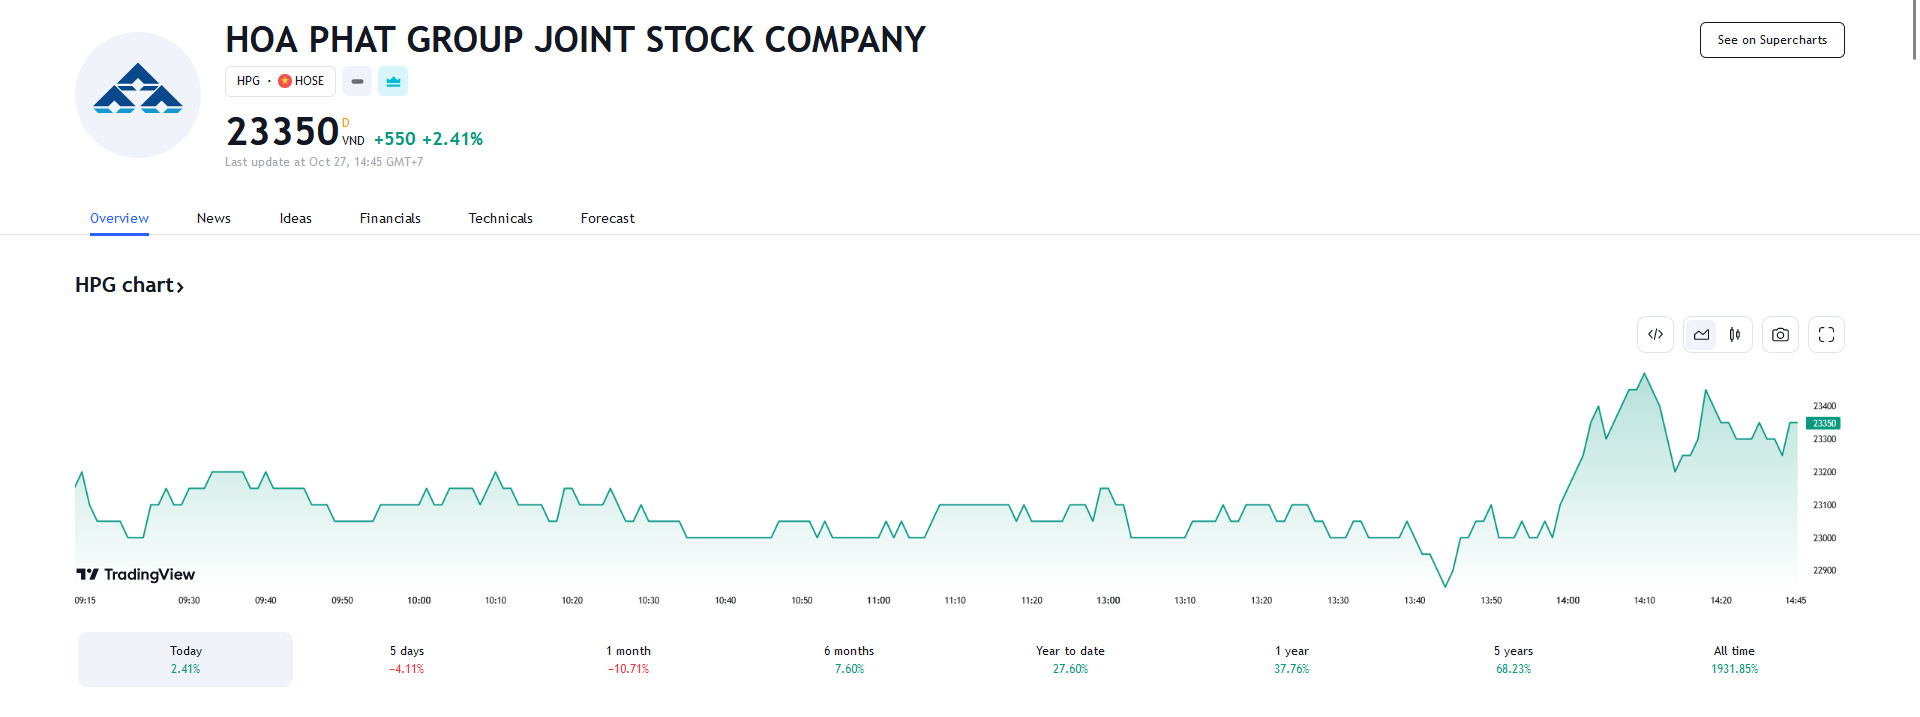Image resolution: width=1920 pixels, height=717 pixels.
Task: Select the 1 month time range
Action: [x=628, y=659]
